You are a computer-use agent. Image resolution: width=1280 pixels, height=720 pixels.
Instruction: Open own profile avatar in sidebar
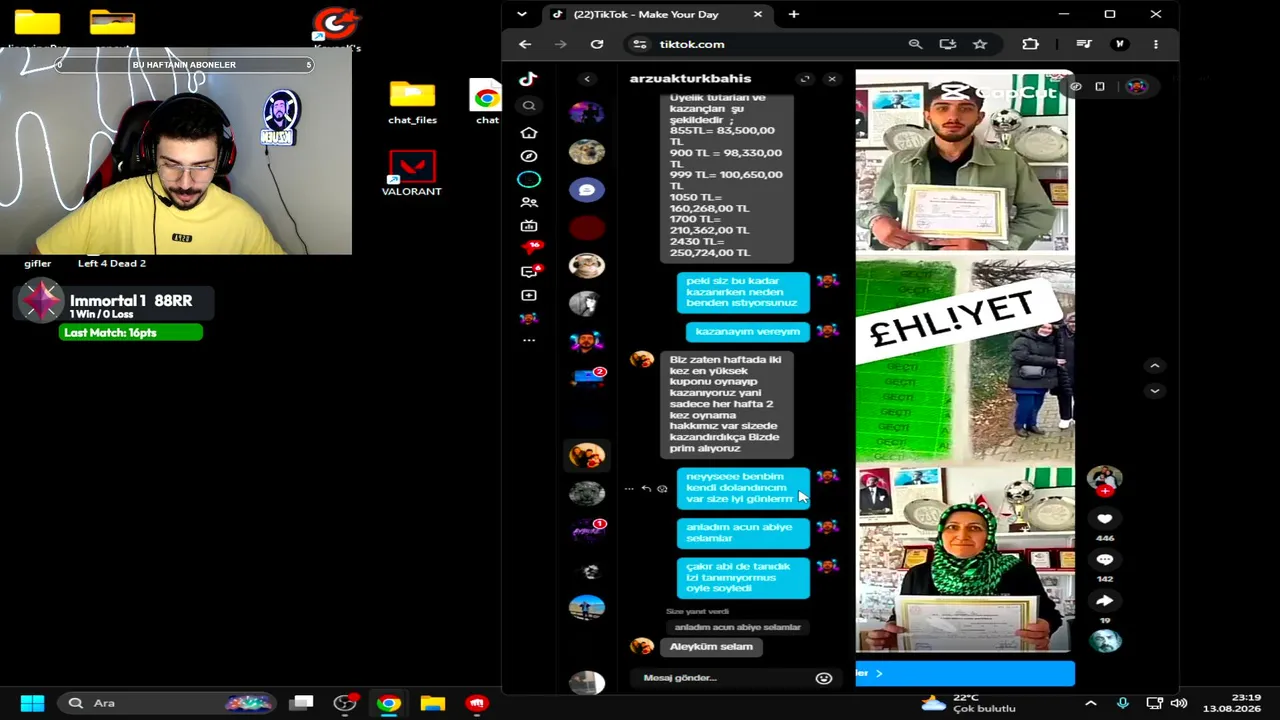[529, 319]
